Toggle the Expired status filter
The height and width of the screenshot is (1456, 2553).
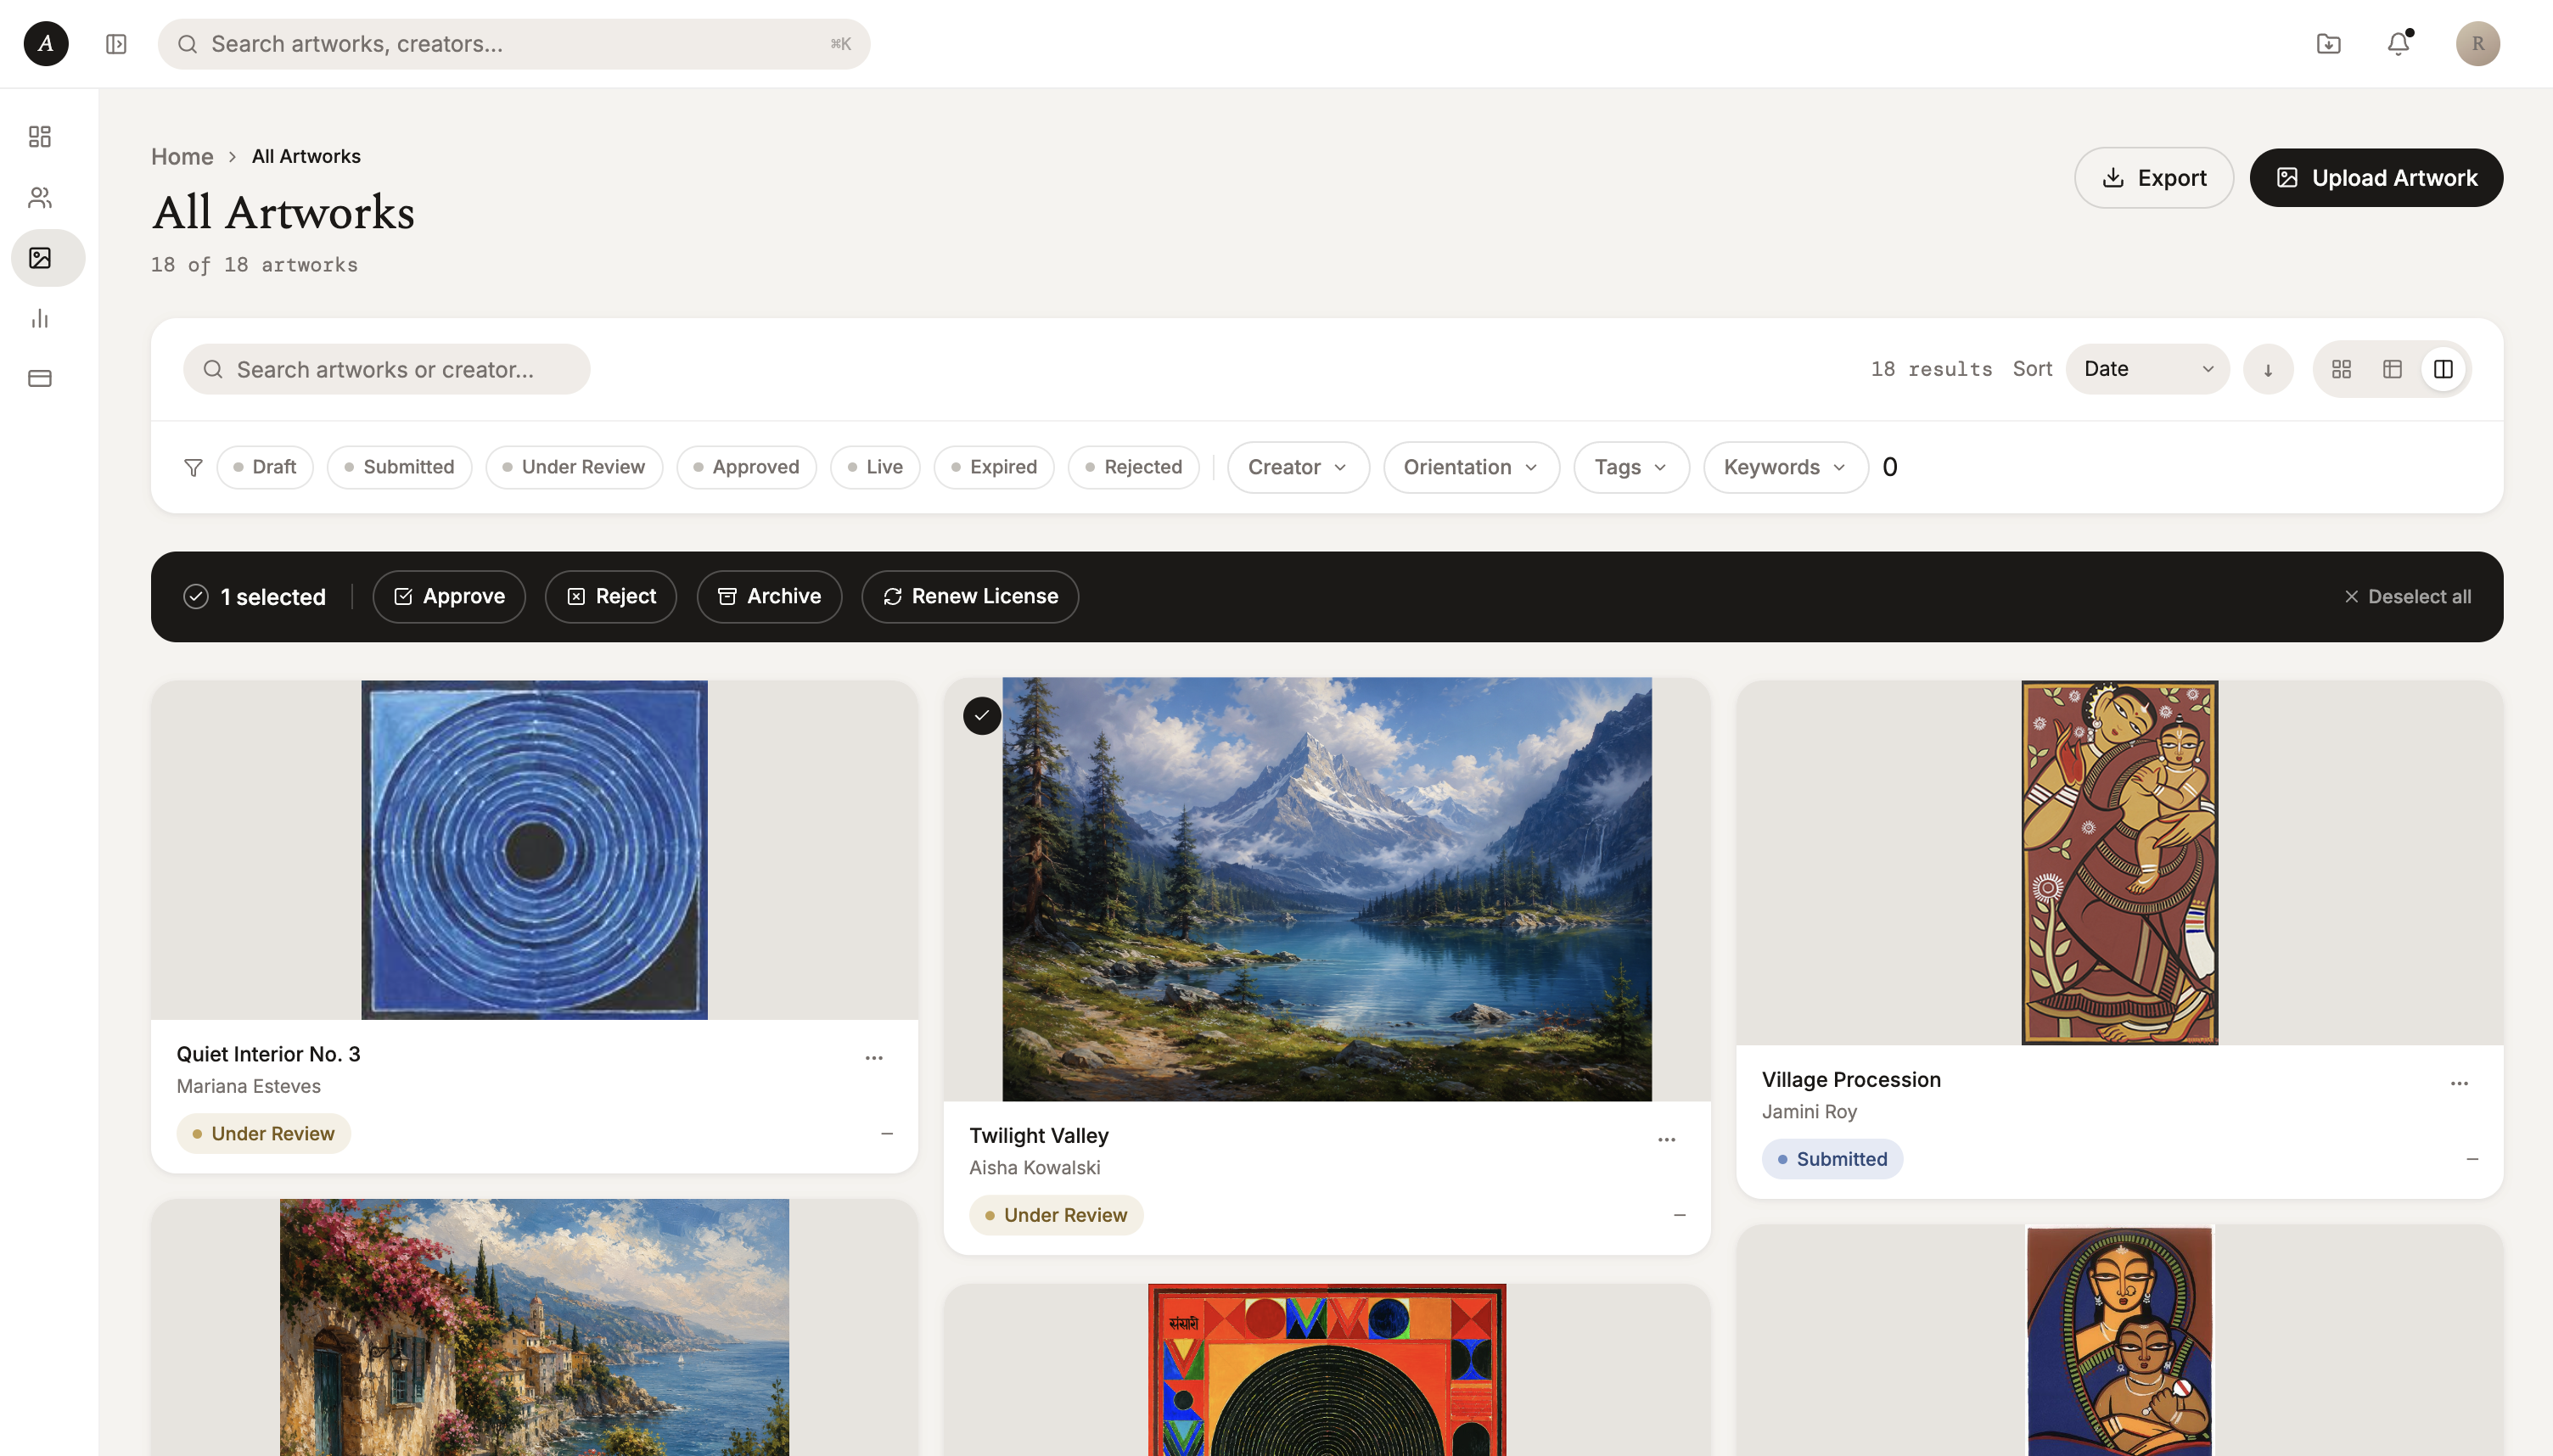tap(993, 467)
